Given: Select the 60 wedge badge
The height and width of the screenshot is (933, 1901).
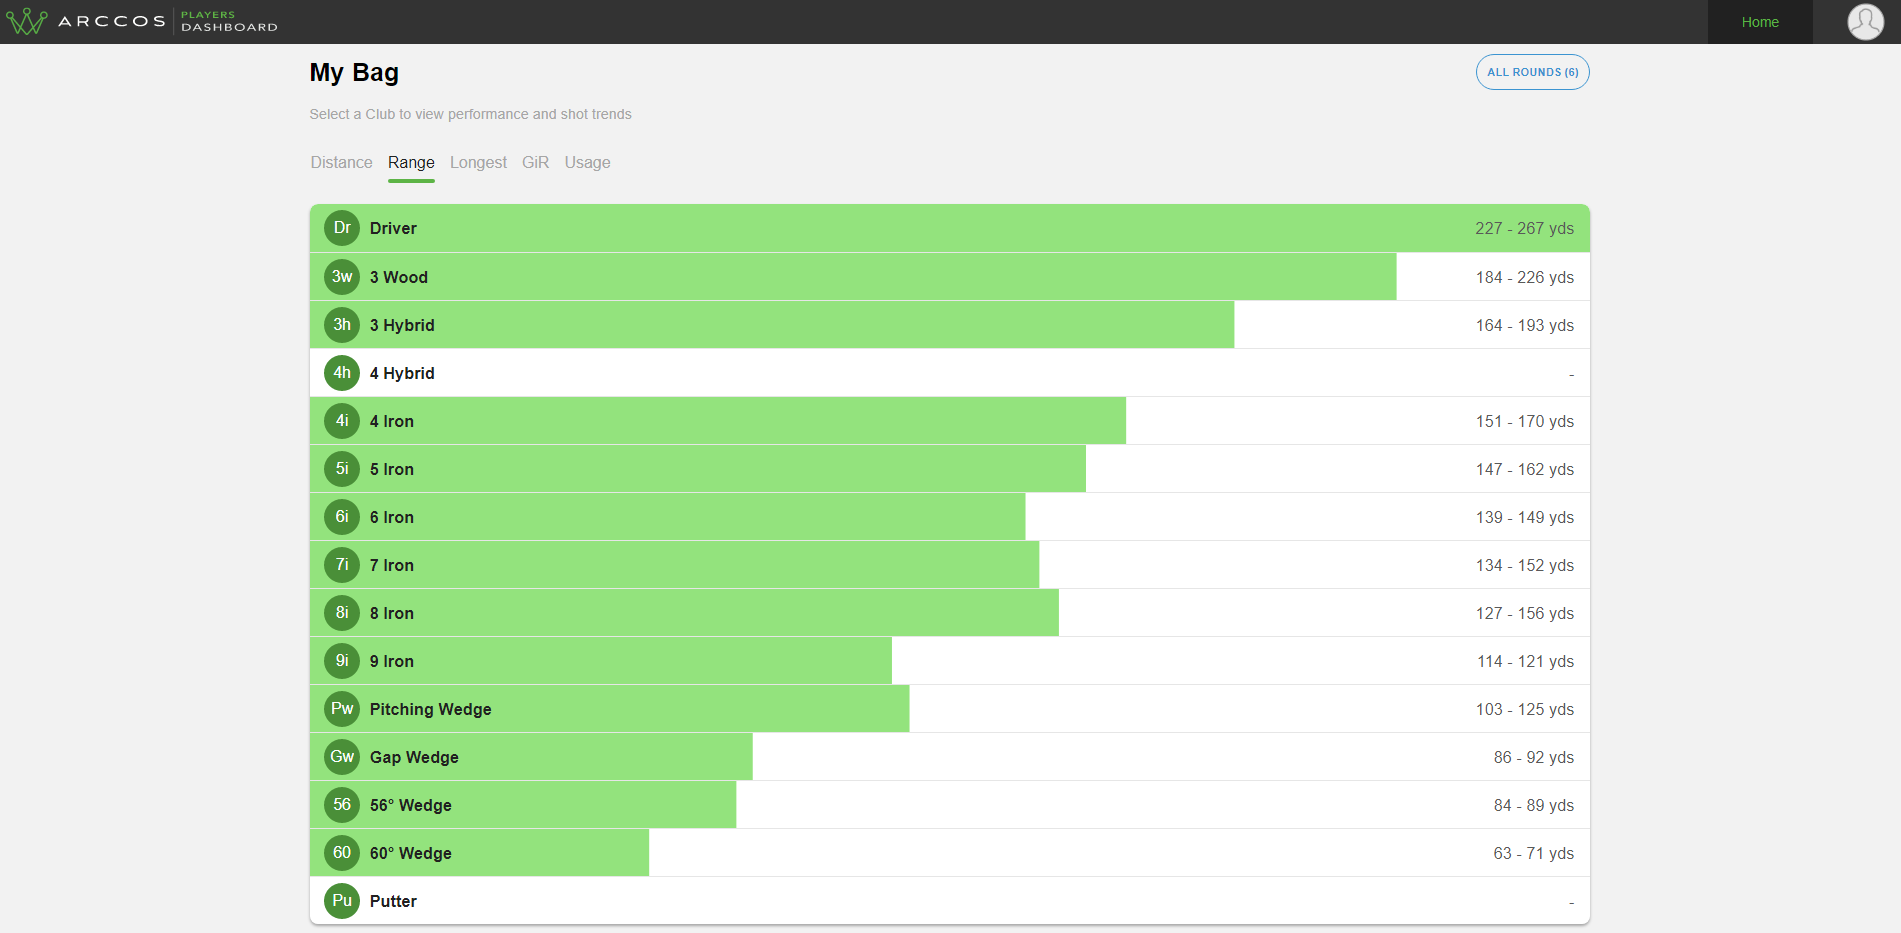Looking at the screenshot, I should pyautogui.click(x=342, y=853).
